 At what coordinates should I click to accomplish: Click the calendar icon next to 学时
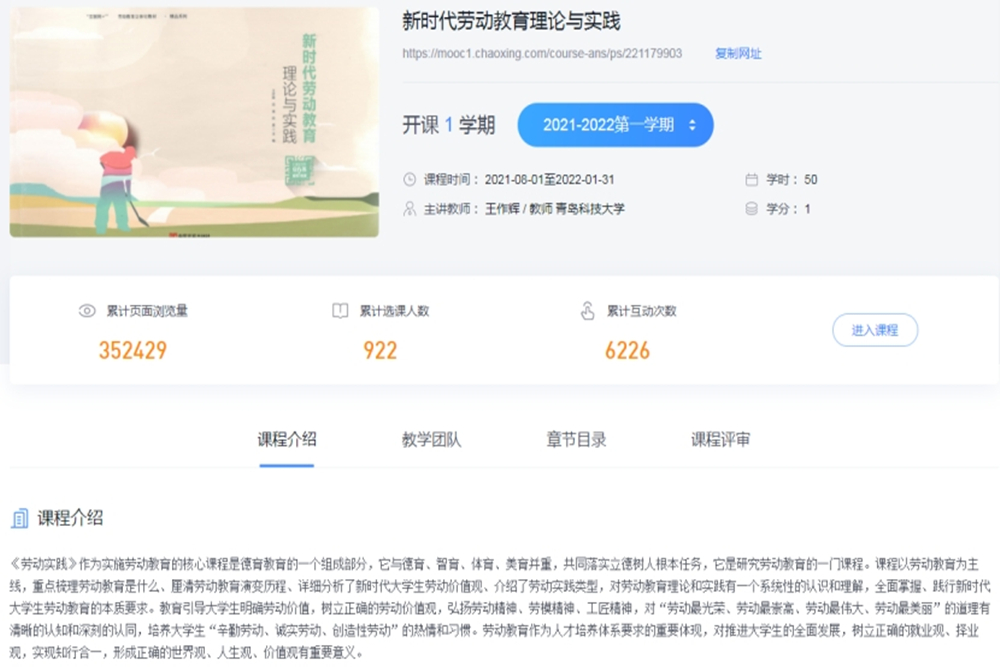(x=752, y=180)
